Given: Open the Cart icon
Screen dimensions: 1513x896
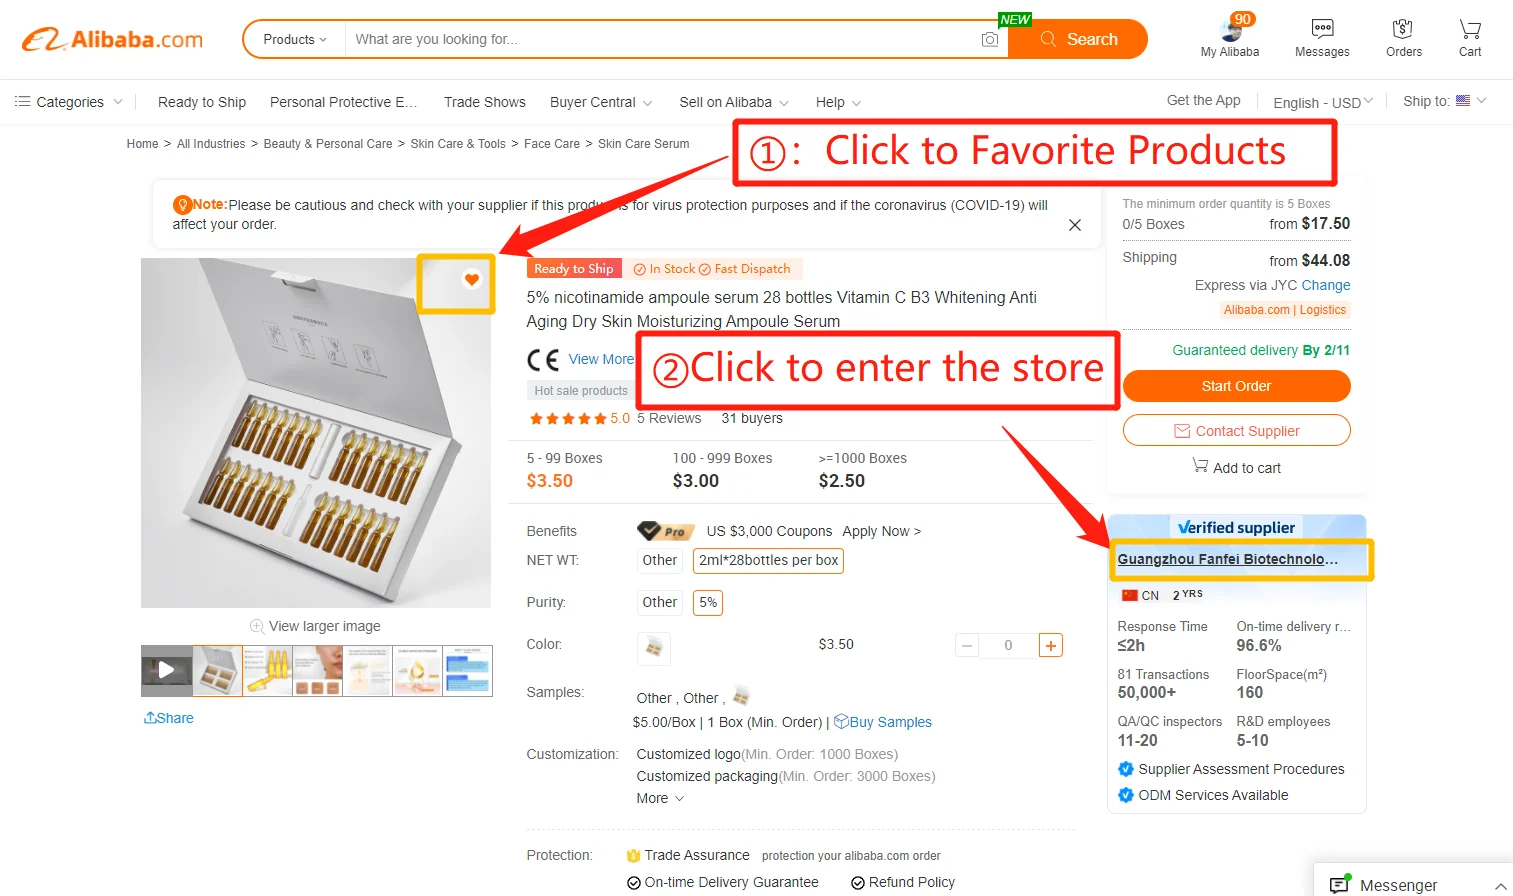Looking at the screenshot, I should (1469, 29).
